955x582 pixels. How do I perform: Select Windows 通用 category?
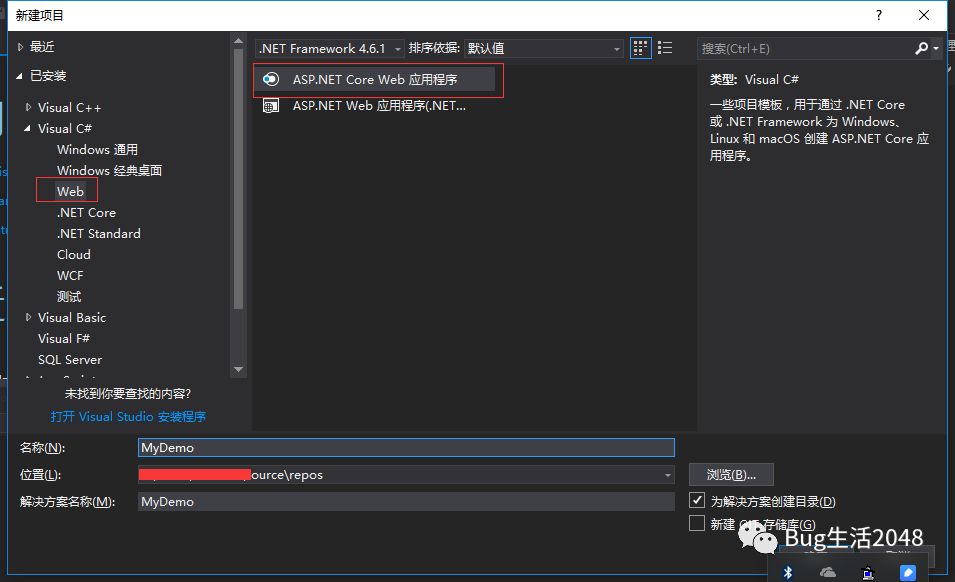97,150
